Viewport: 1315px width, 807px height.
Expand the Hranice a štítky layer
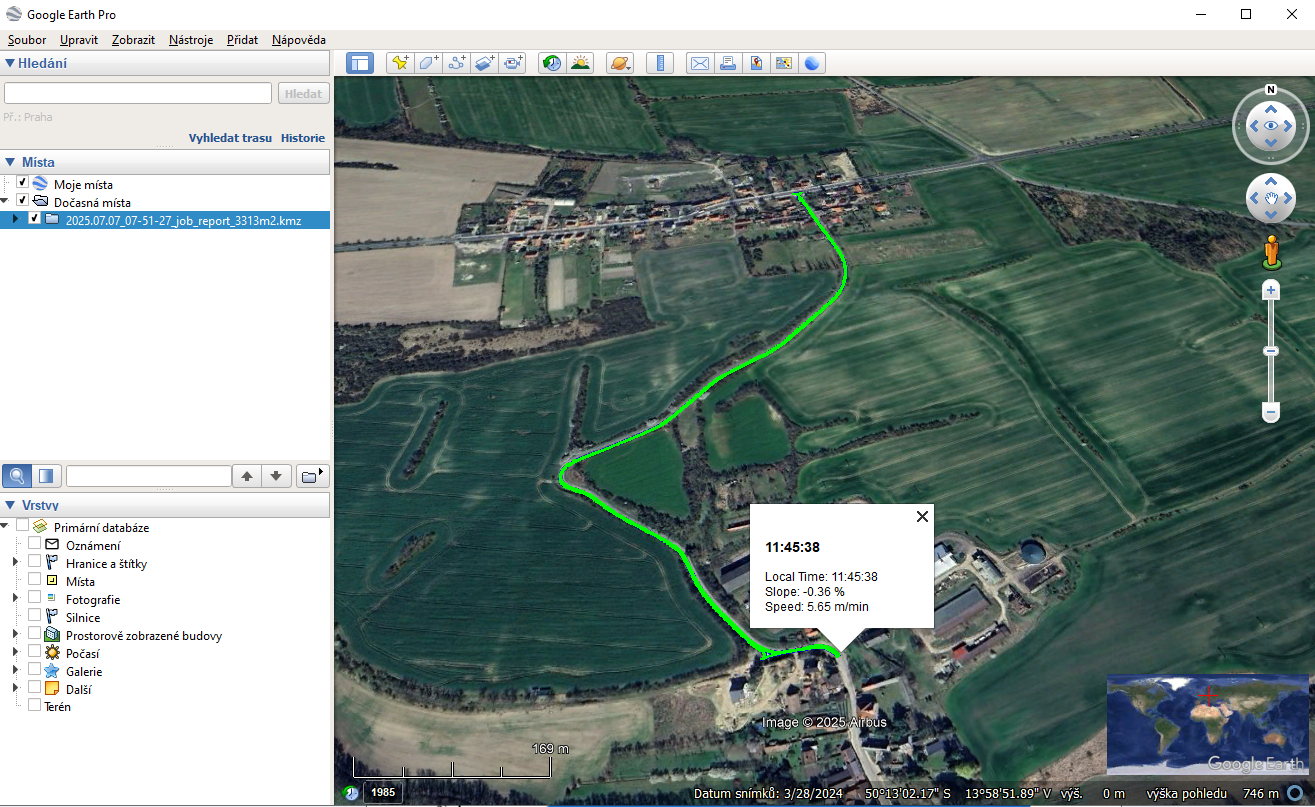pos(15,563)
